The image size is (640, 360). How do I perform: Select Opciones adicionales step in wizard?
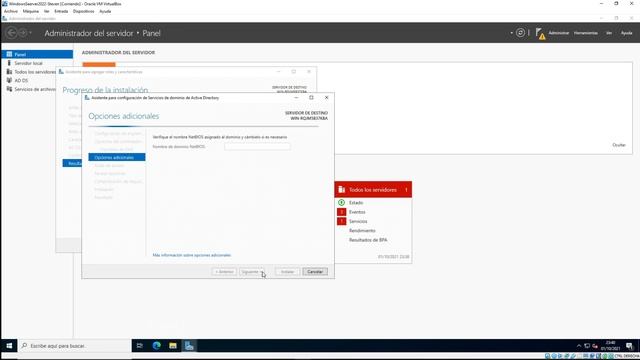(117, 157)
